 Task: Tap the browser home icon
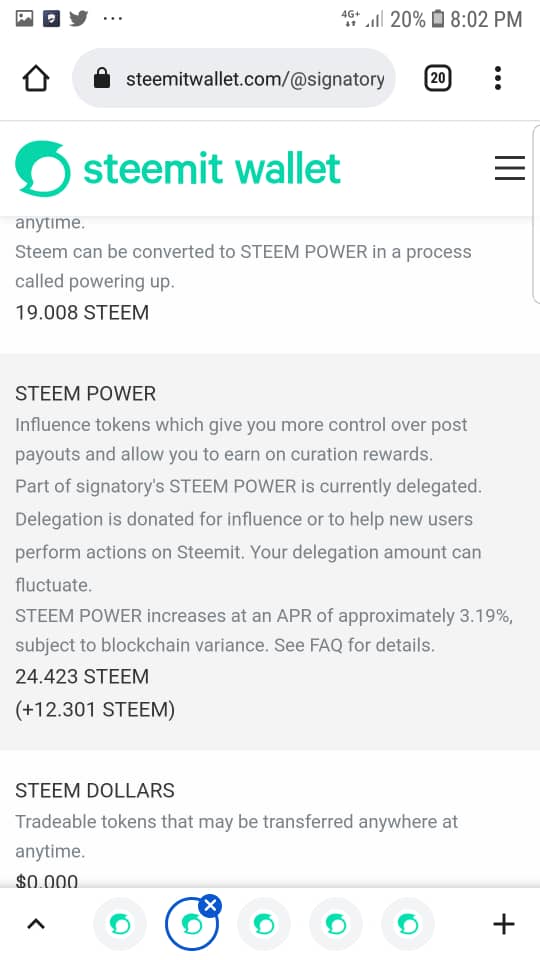point(36,78)
